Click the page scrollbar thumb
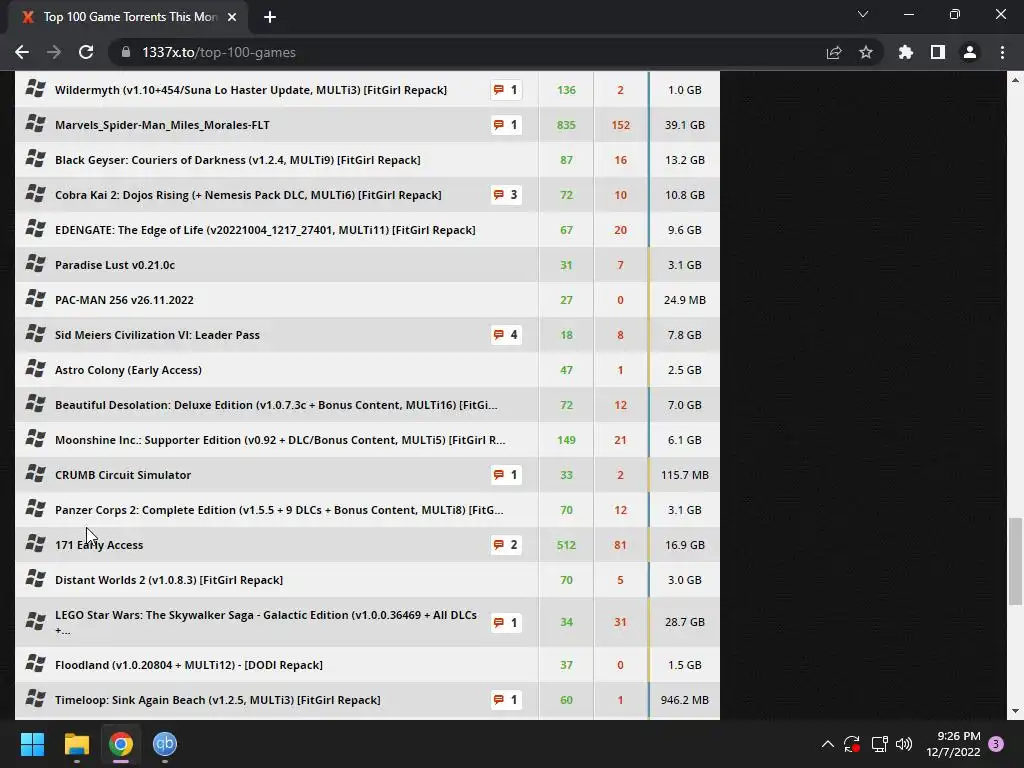 [x=1015, y=562]
